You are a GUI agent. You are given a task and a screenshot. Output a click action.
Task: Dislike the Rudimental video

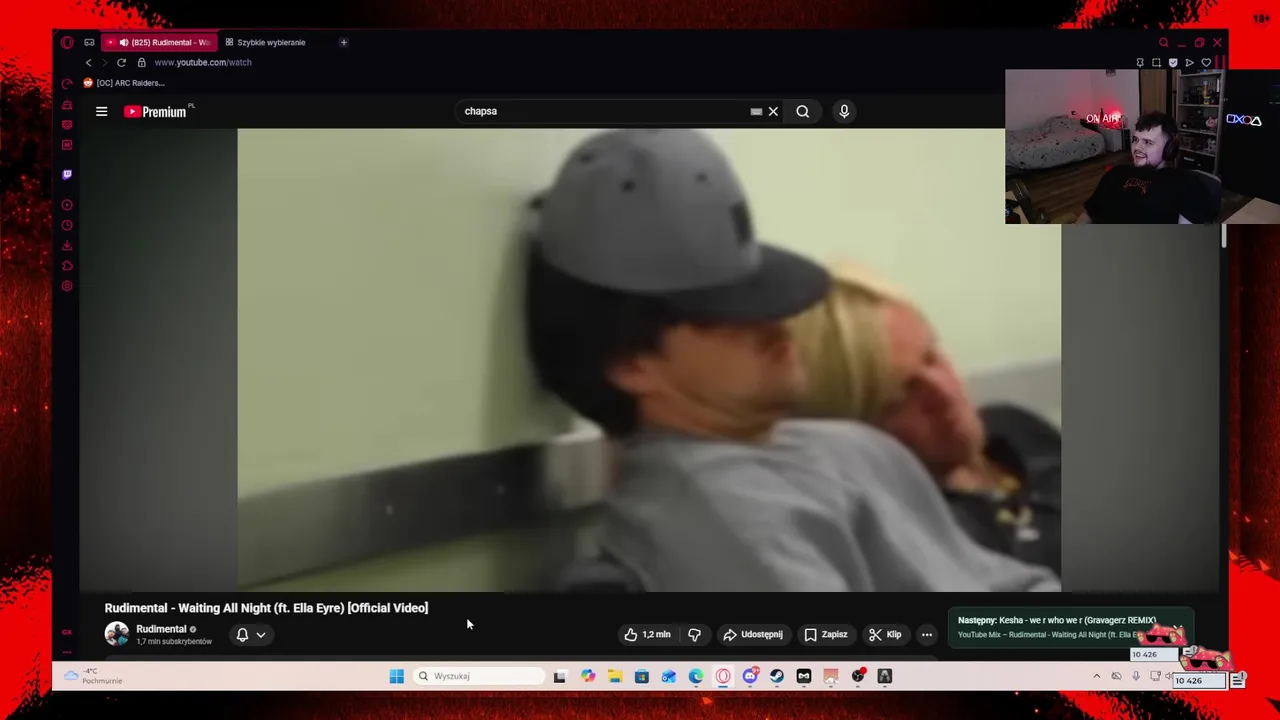pyautogui.click(x=694, y=634)
